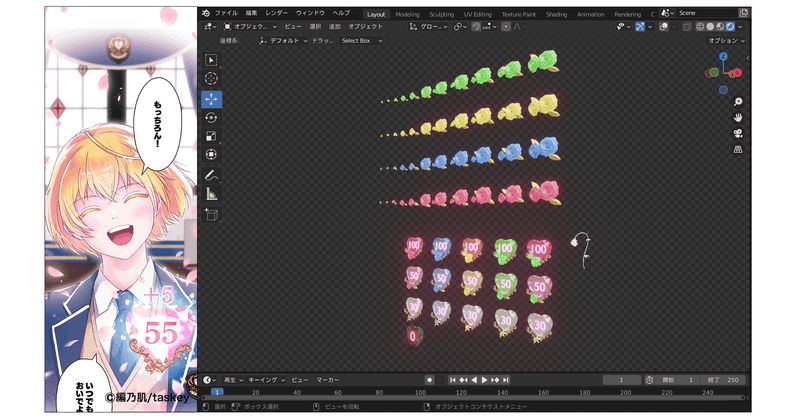This screenshot has width=800, height=419.
Task: Switch to rendered viewport shading
Action: 730,27
